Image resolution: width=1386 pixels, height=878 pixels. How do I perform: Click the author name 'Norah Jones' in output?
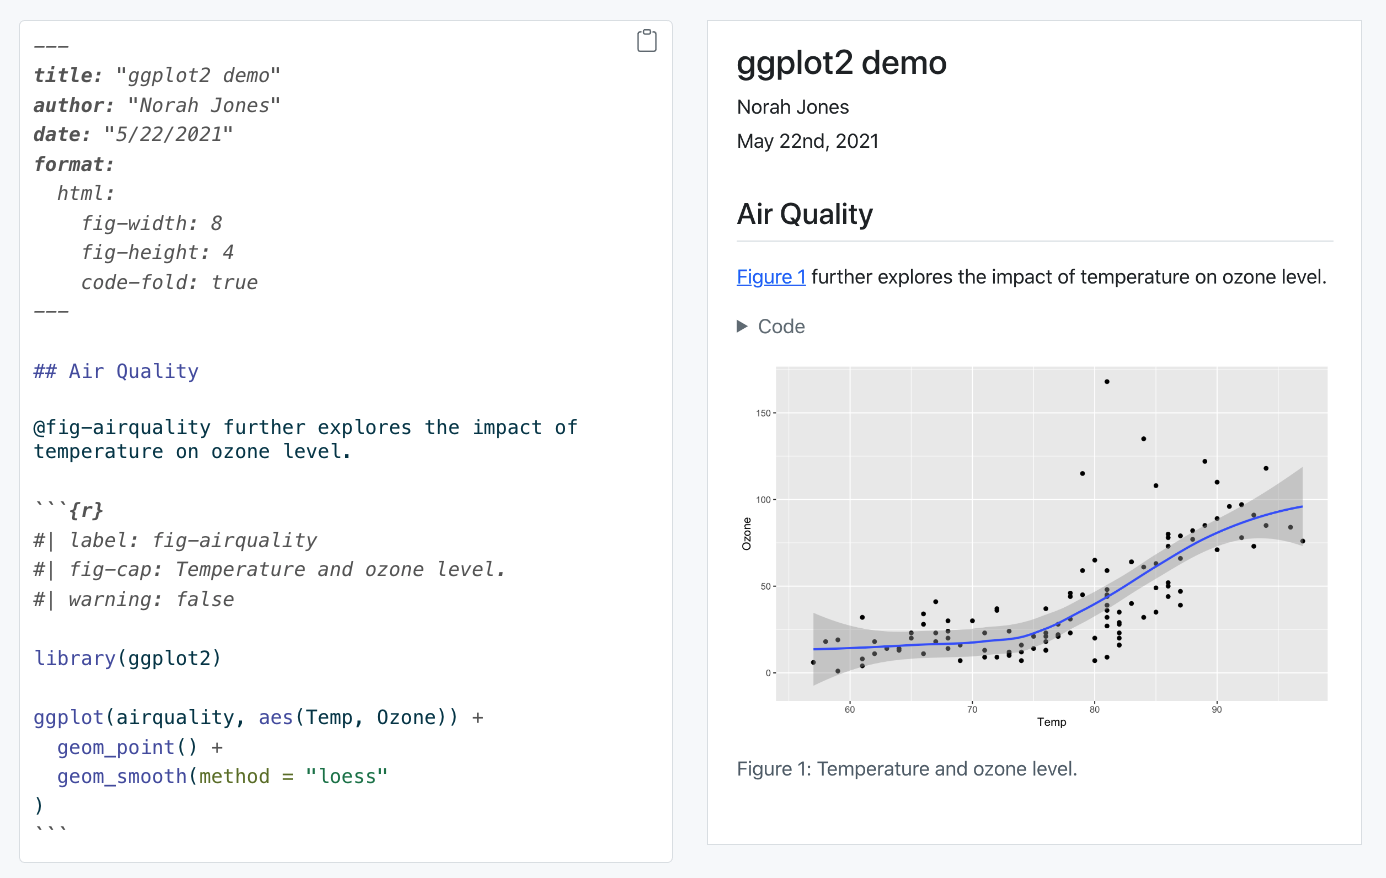point(792,107)
